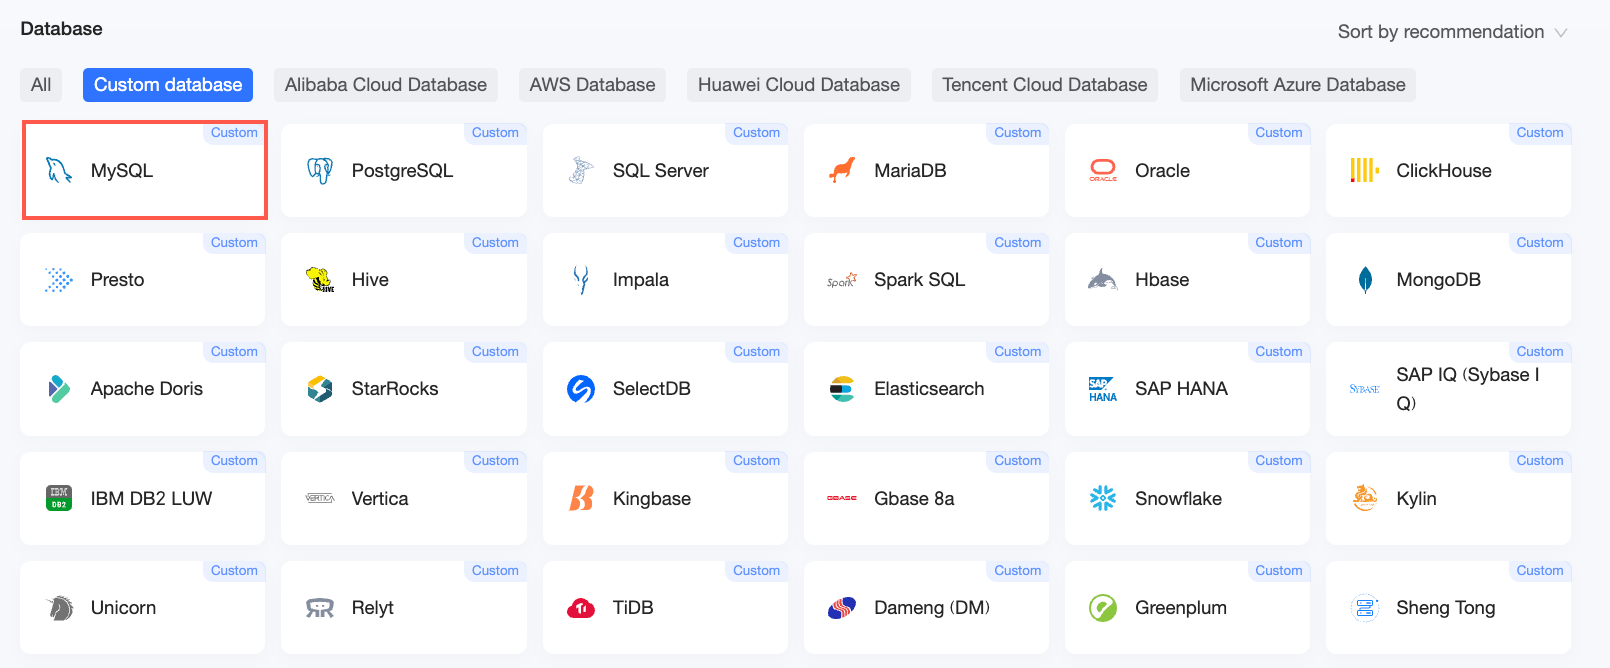Select the Custom database tab
1610x668 pixels.
click(168, 85)
